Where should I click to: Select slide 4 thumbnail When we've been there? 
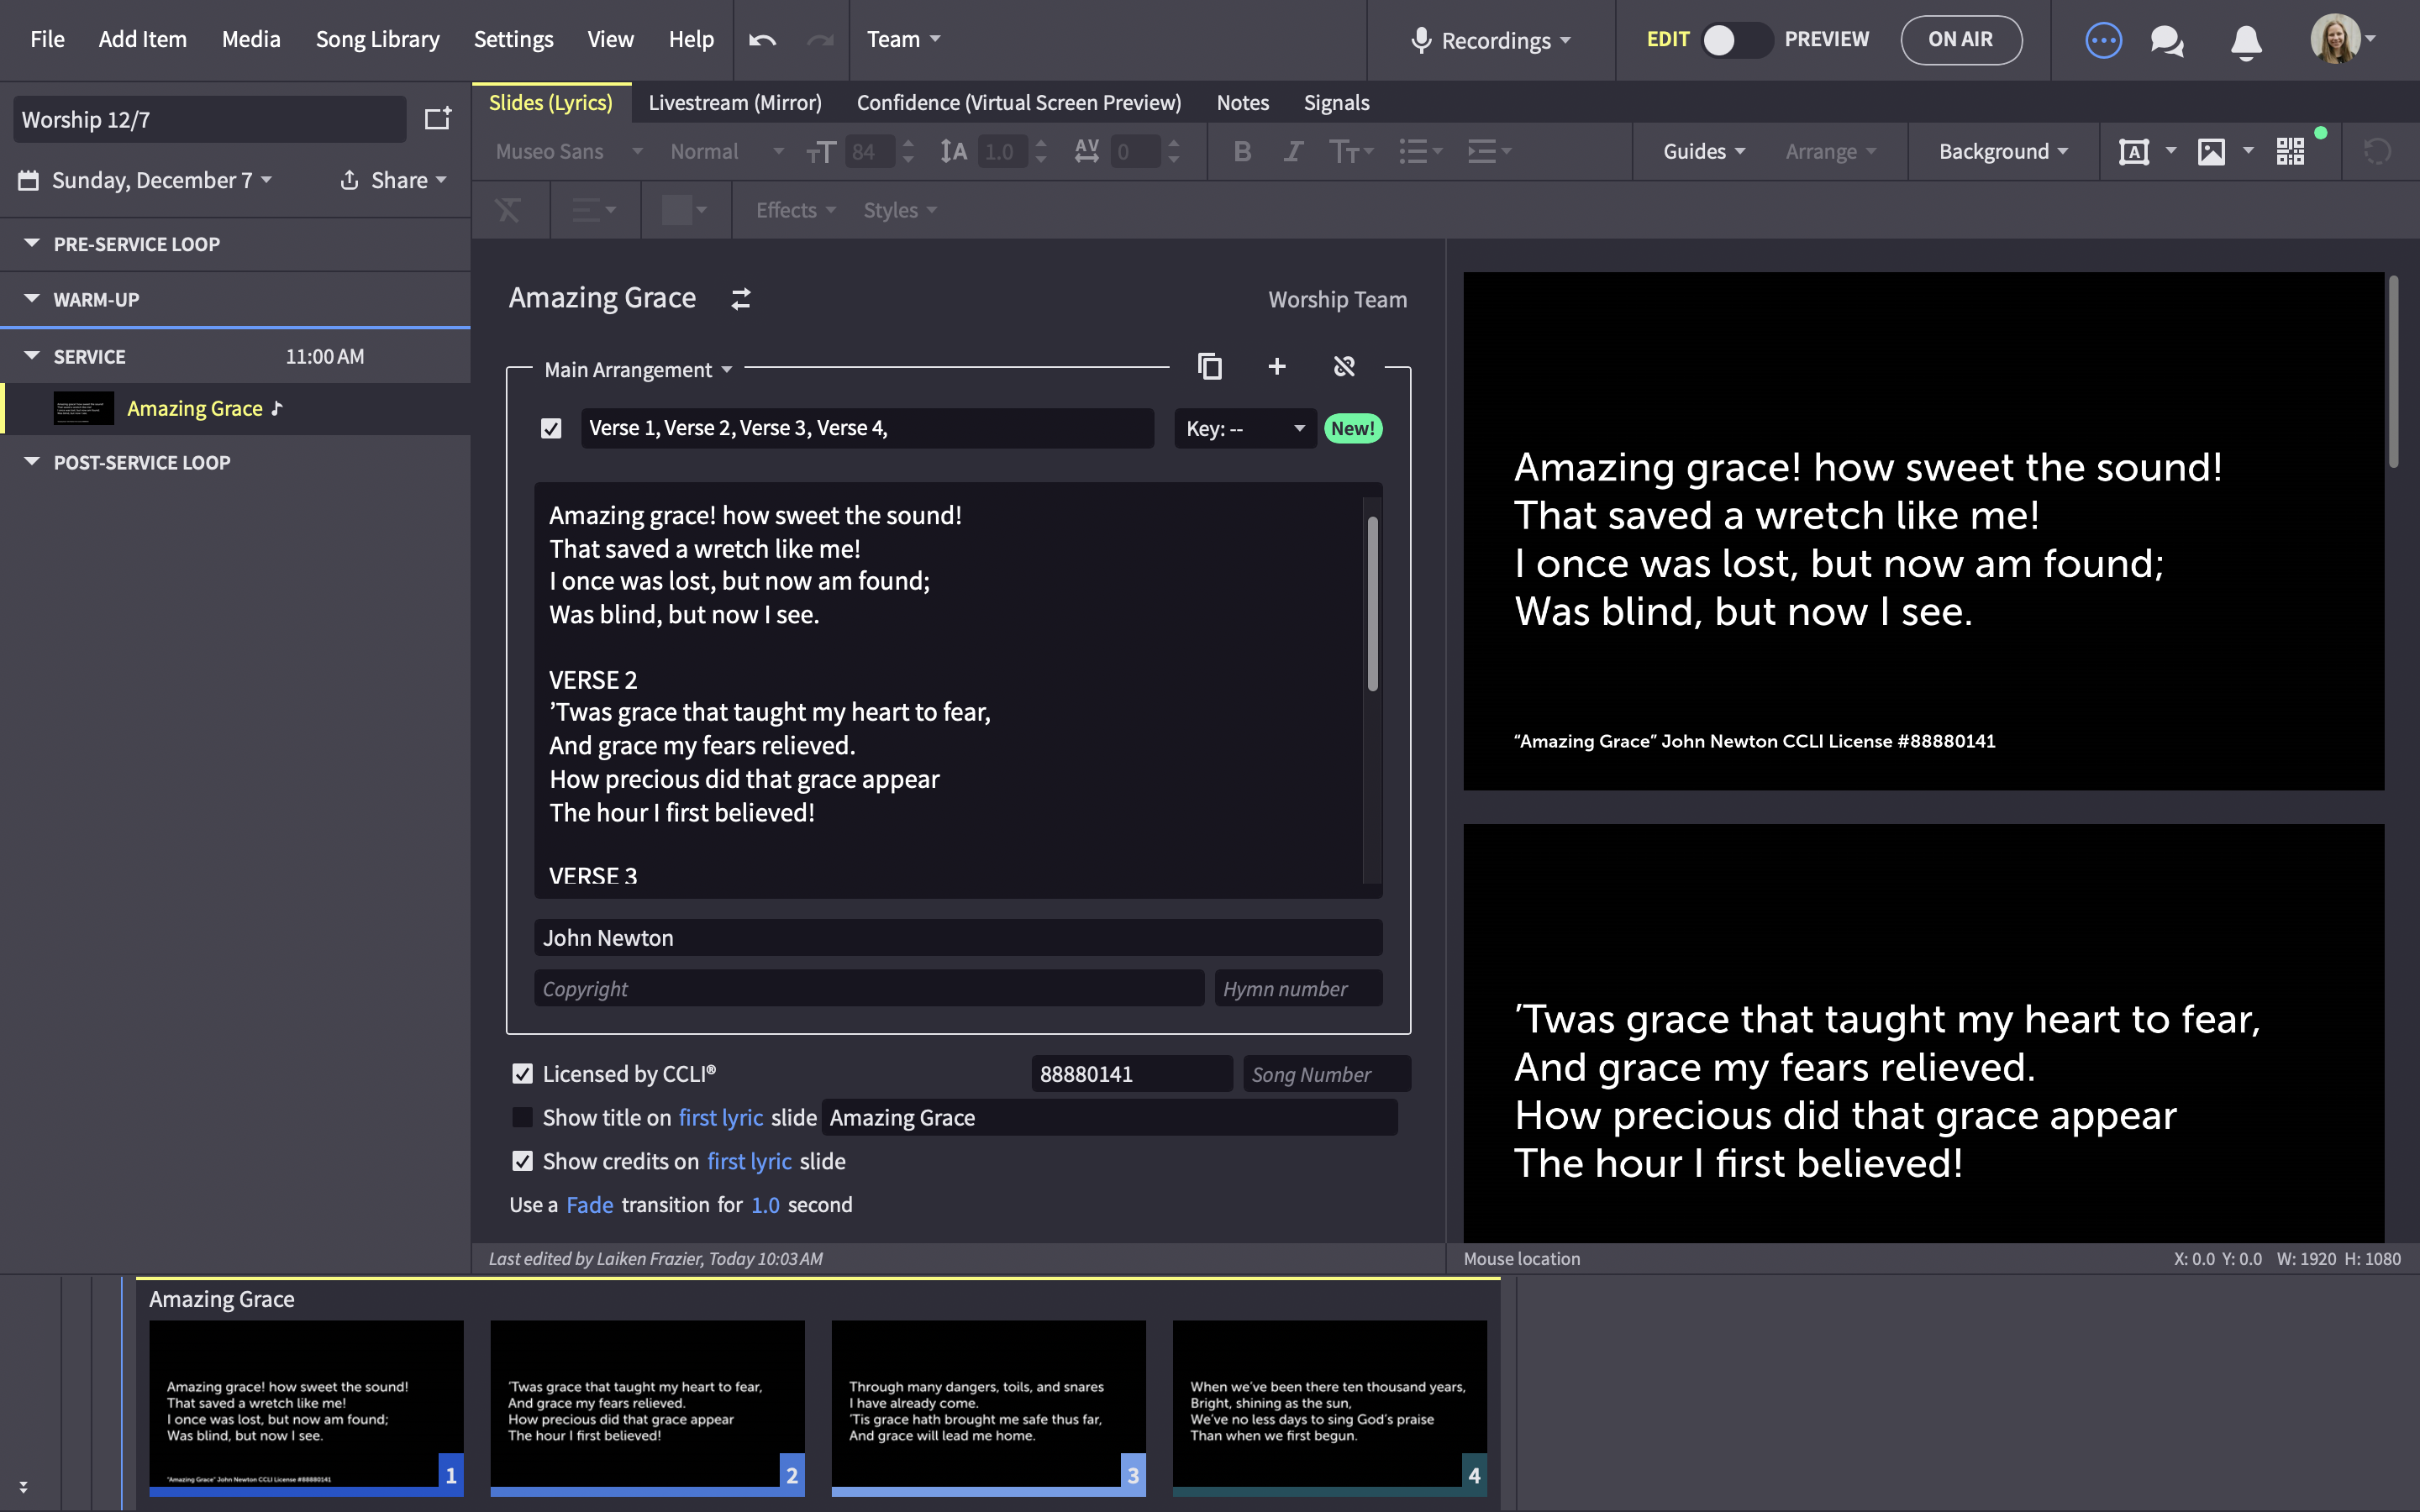[x=1329, y=1408]
